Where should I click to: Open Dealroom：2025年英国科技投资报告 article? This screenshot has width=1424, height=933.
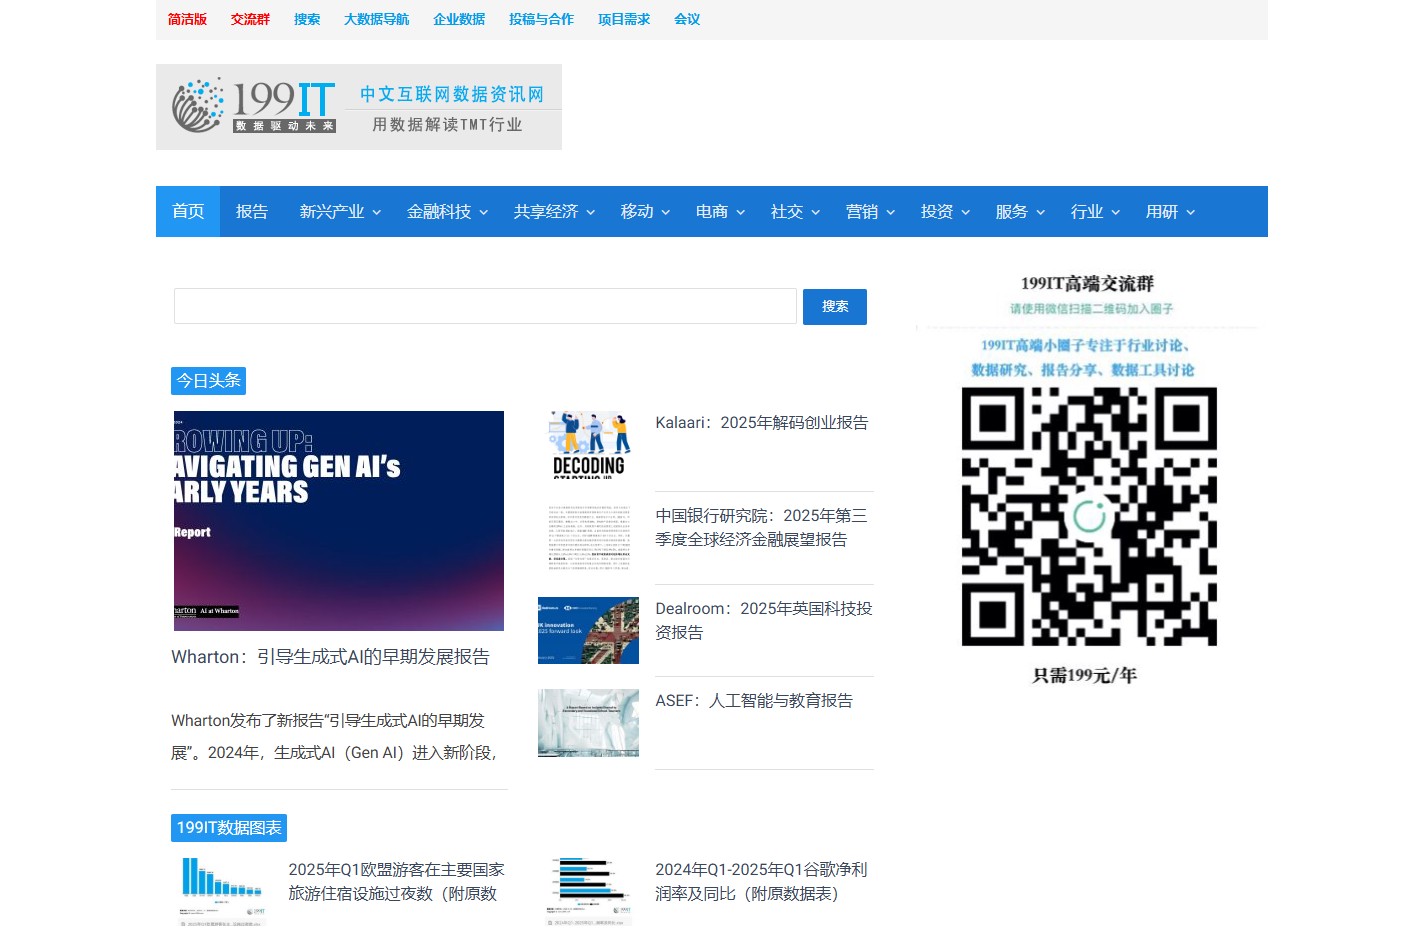tap(764, 621)
